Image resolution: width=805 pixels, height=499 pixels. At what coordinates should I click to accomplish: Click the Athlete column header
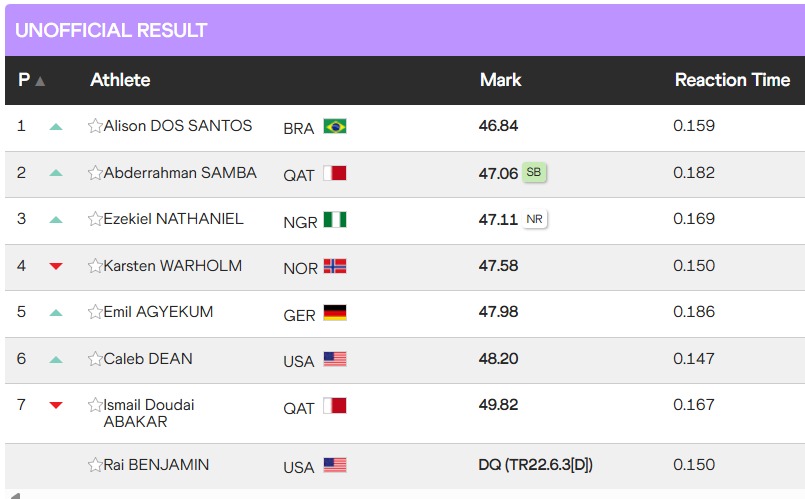pyautogui.click(x=120, y=80)
